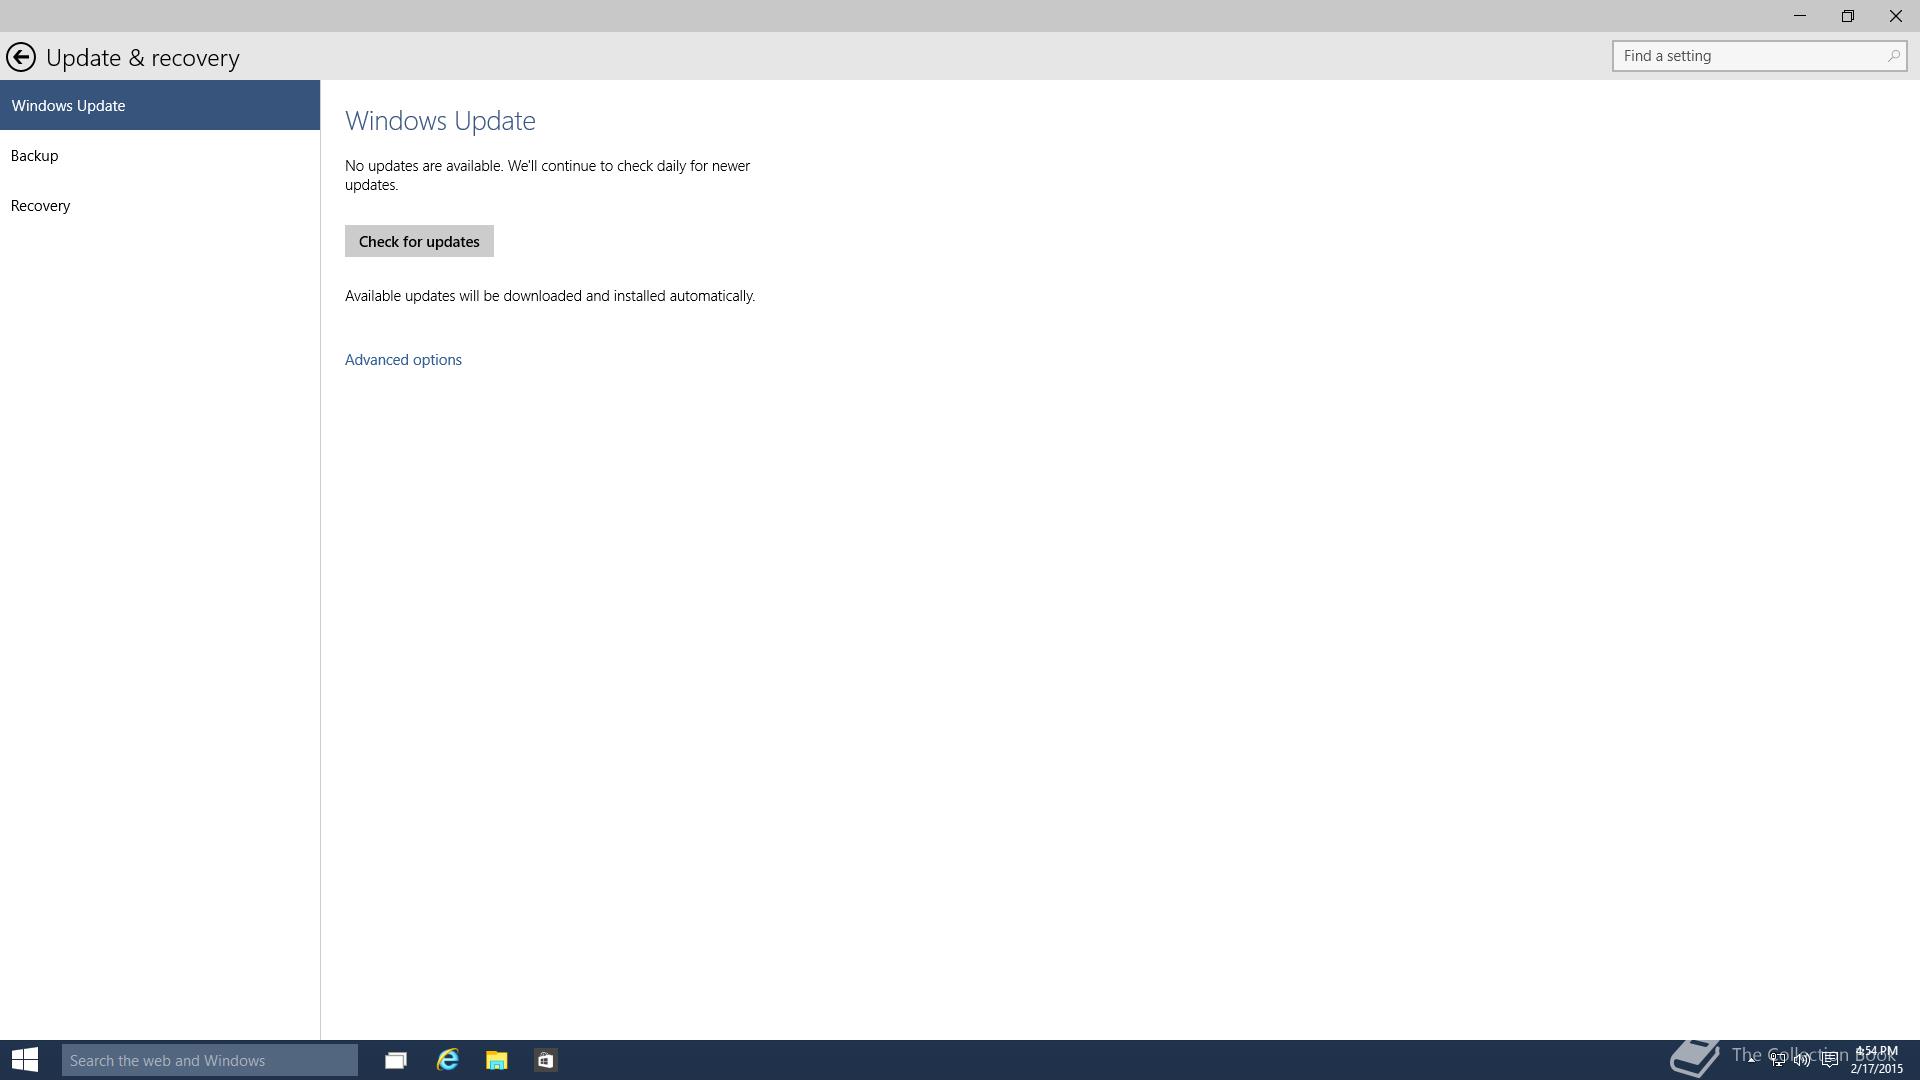Go back using the back arrow

(x=21, y=57)
